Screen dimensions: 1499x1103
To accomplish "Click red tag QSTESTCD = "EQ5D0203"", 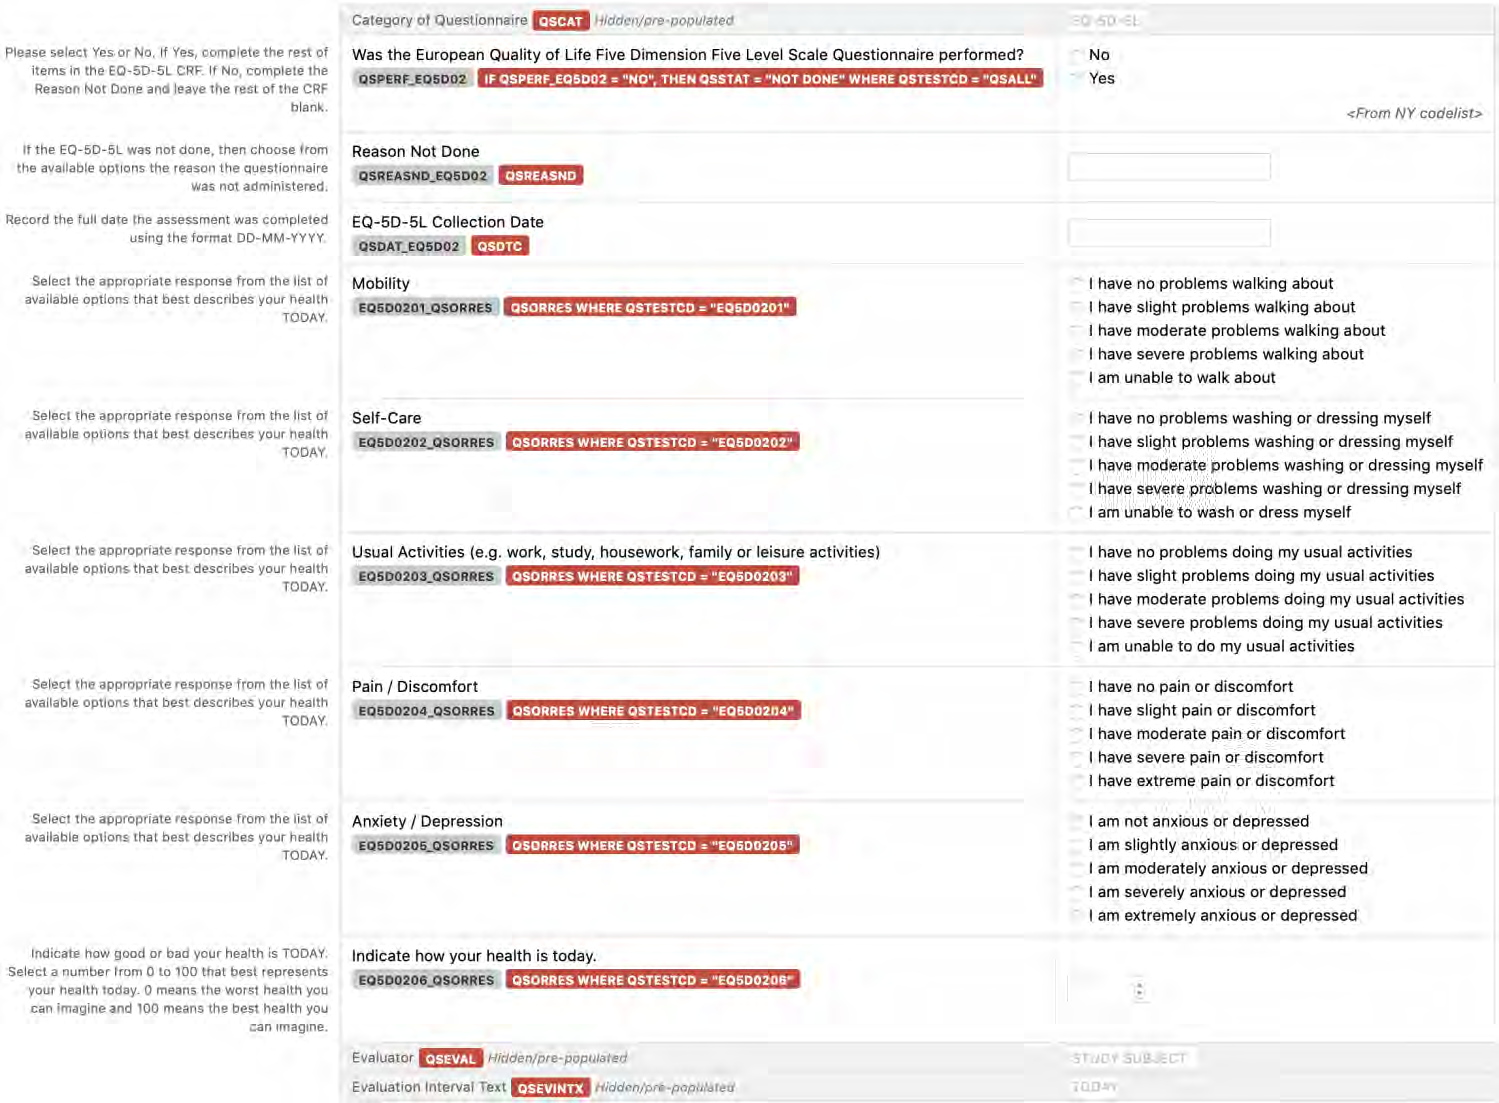I will [x=652, y=576].
